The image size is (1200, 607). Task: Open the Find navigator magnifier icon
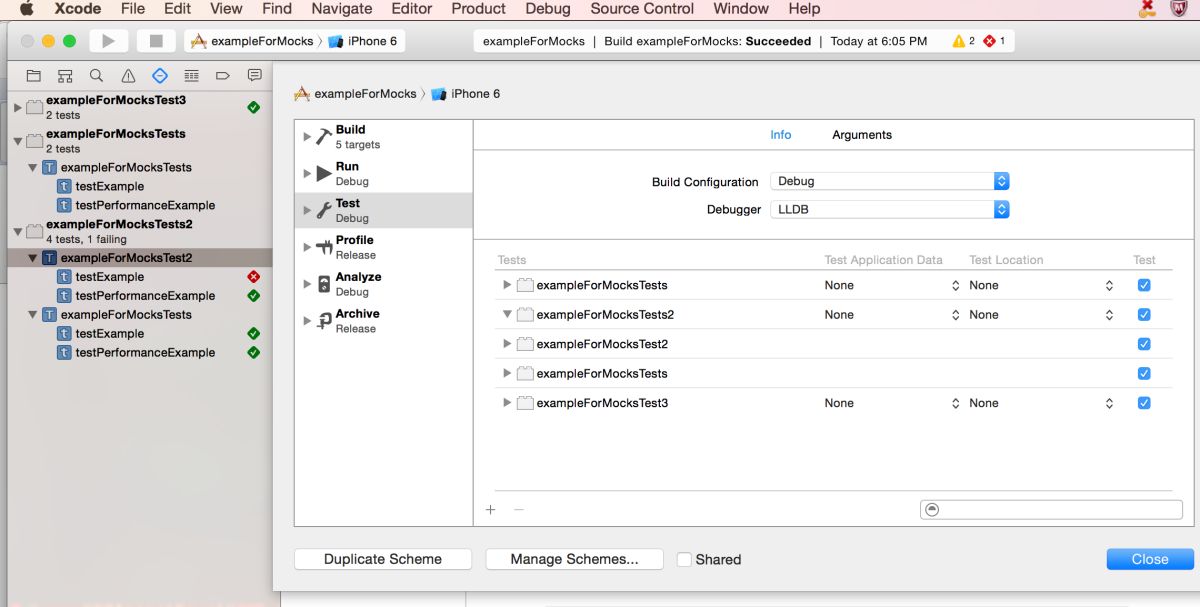pos(96,75)
